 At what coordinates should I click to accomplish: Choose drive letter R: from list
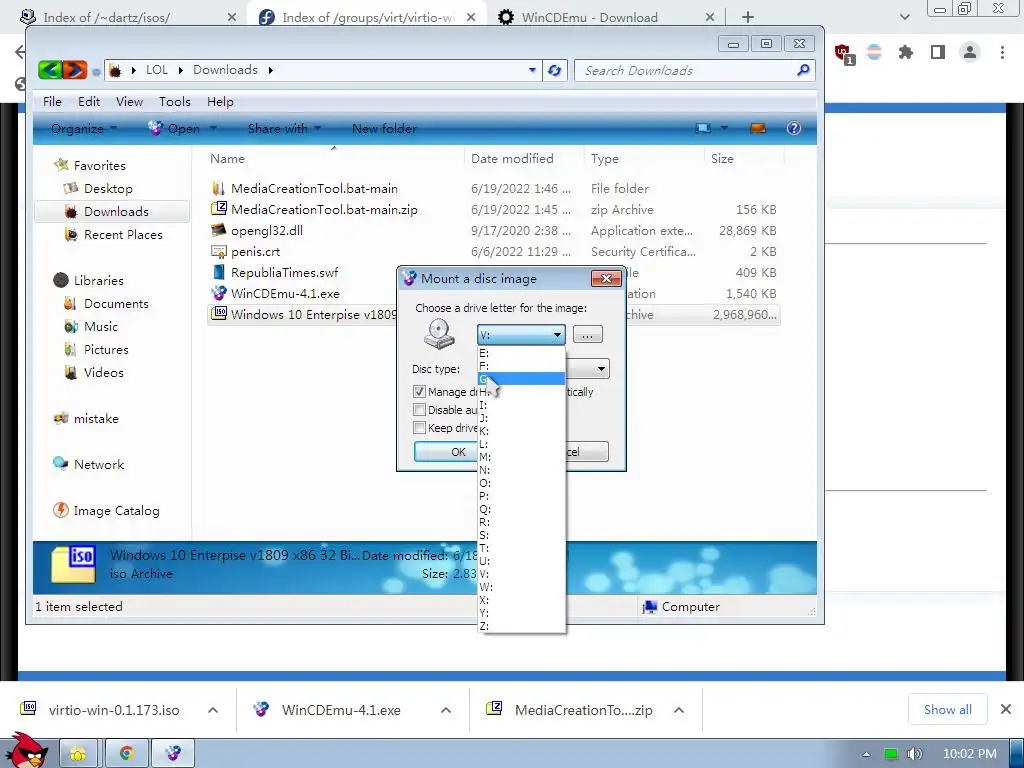[x=521, y=522]
